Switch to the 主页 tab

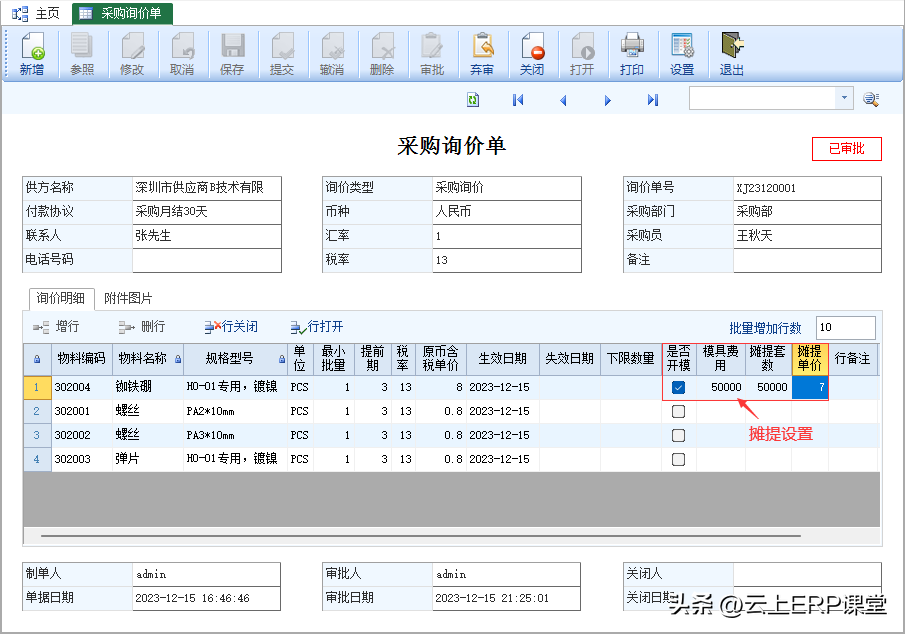(x=36, y=13)
